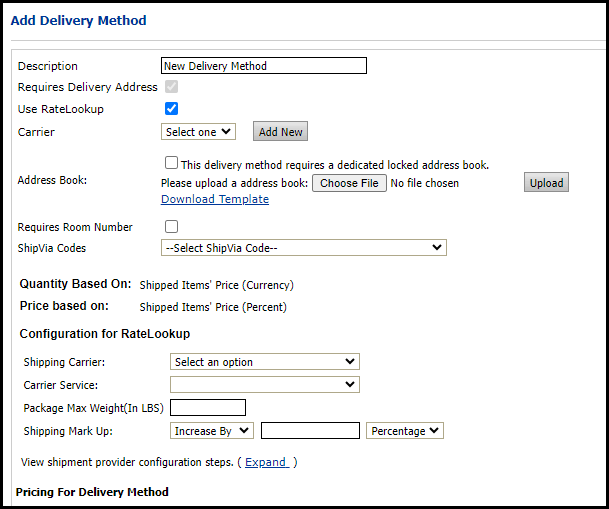Click Choose File for the address book
609x509 pixels.
[349, 183]
